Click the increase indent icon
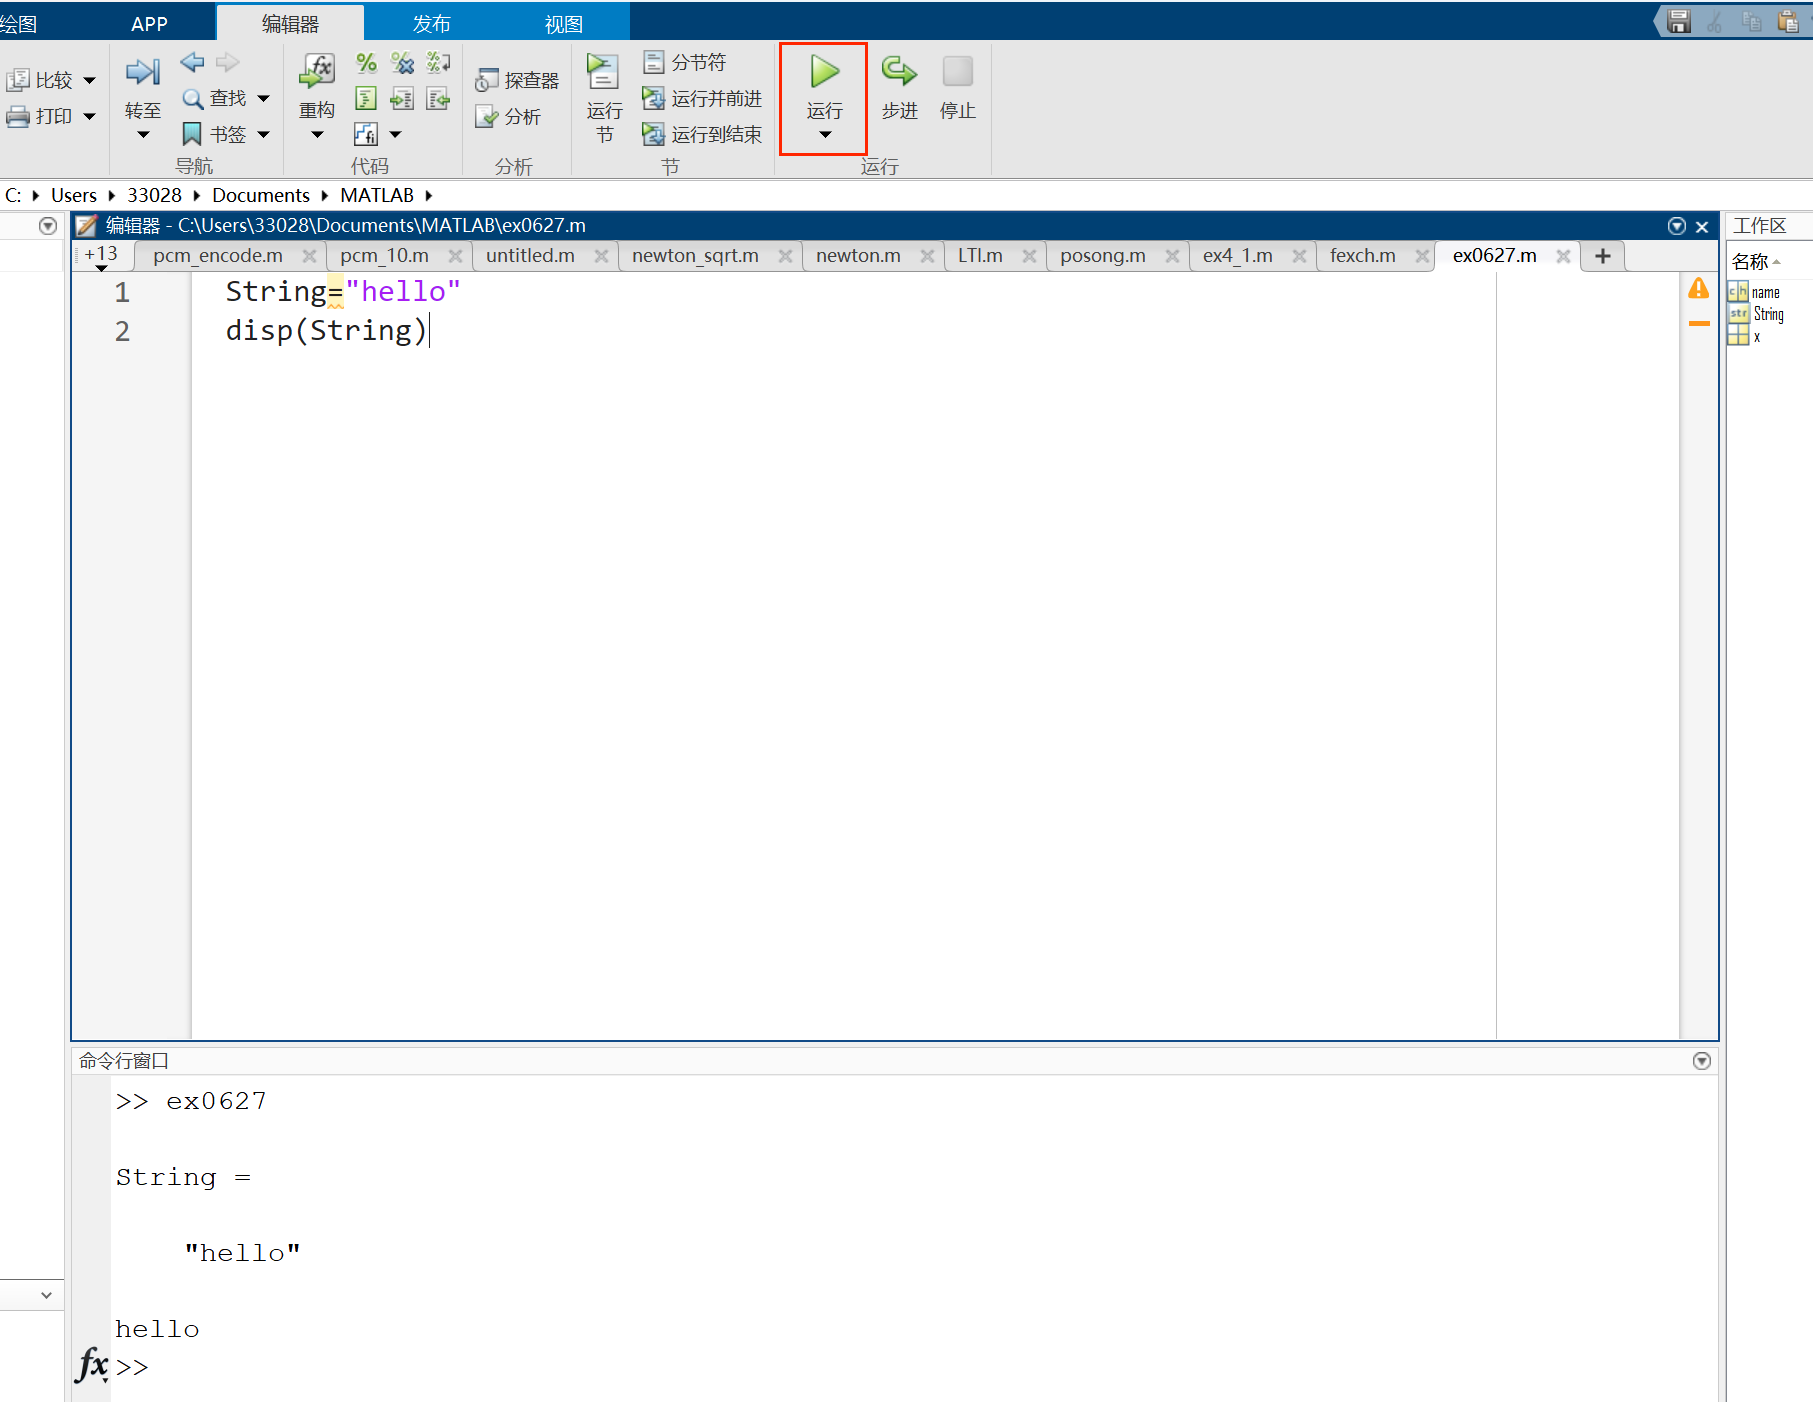Image resolution: width=1813 pixels, height=1402 pixels. [x=402, y=98]
